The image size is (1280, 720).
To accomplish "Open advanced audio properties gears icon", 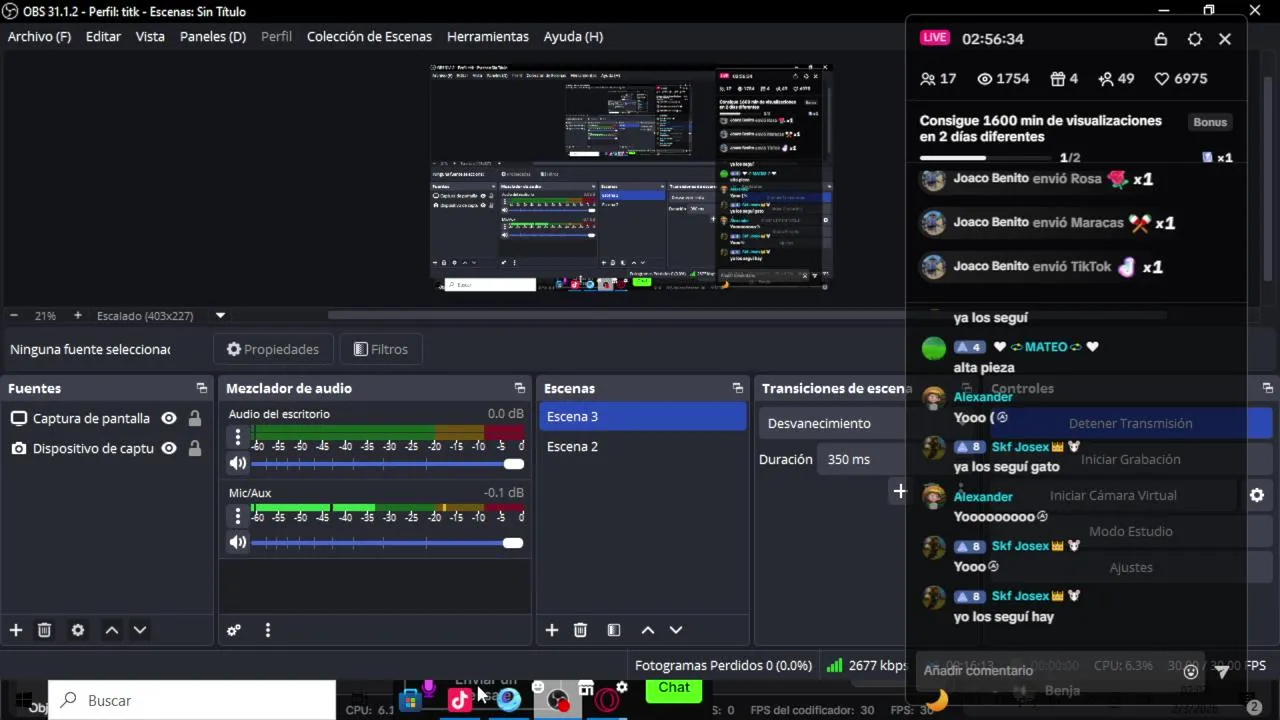I will coord(234,630).
